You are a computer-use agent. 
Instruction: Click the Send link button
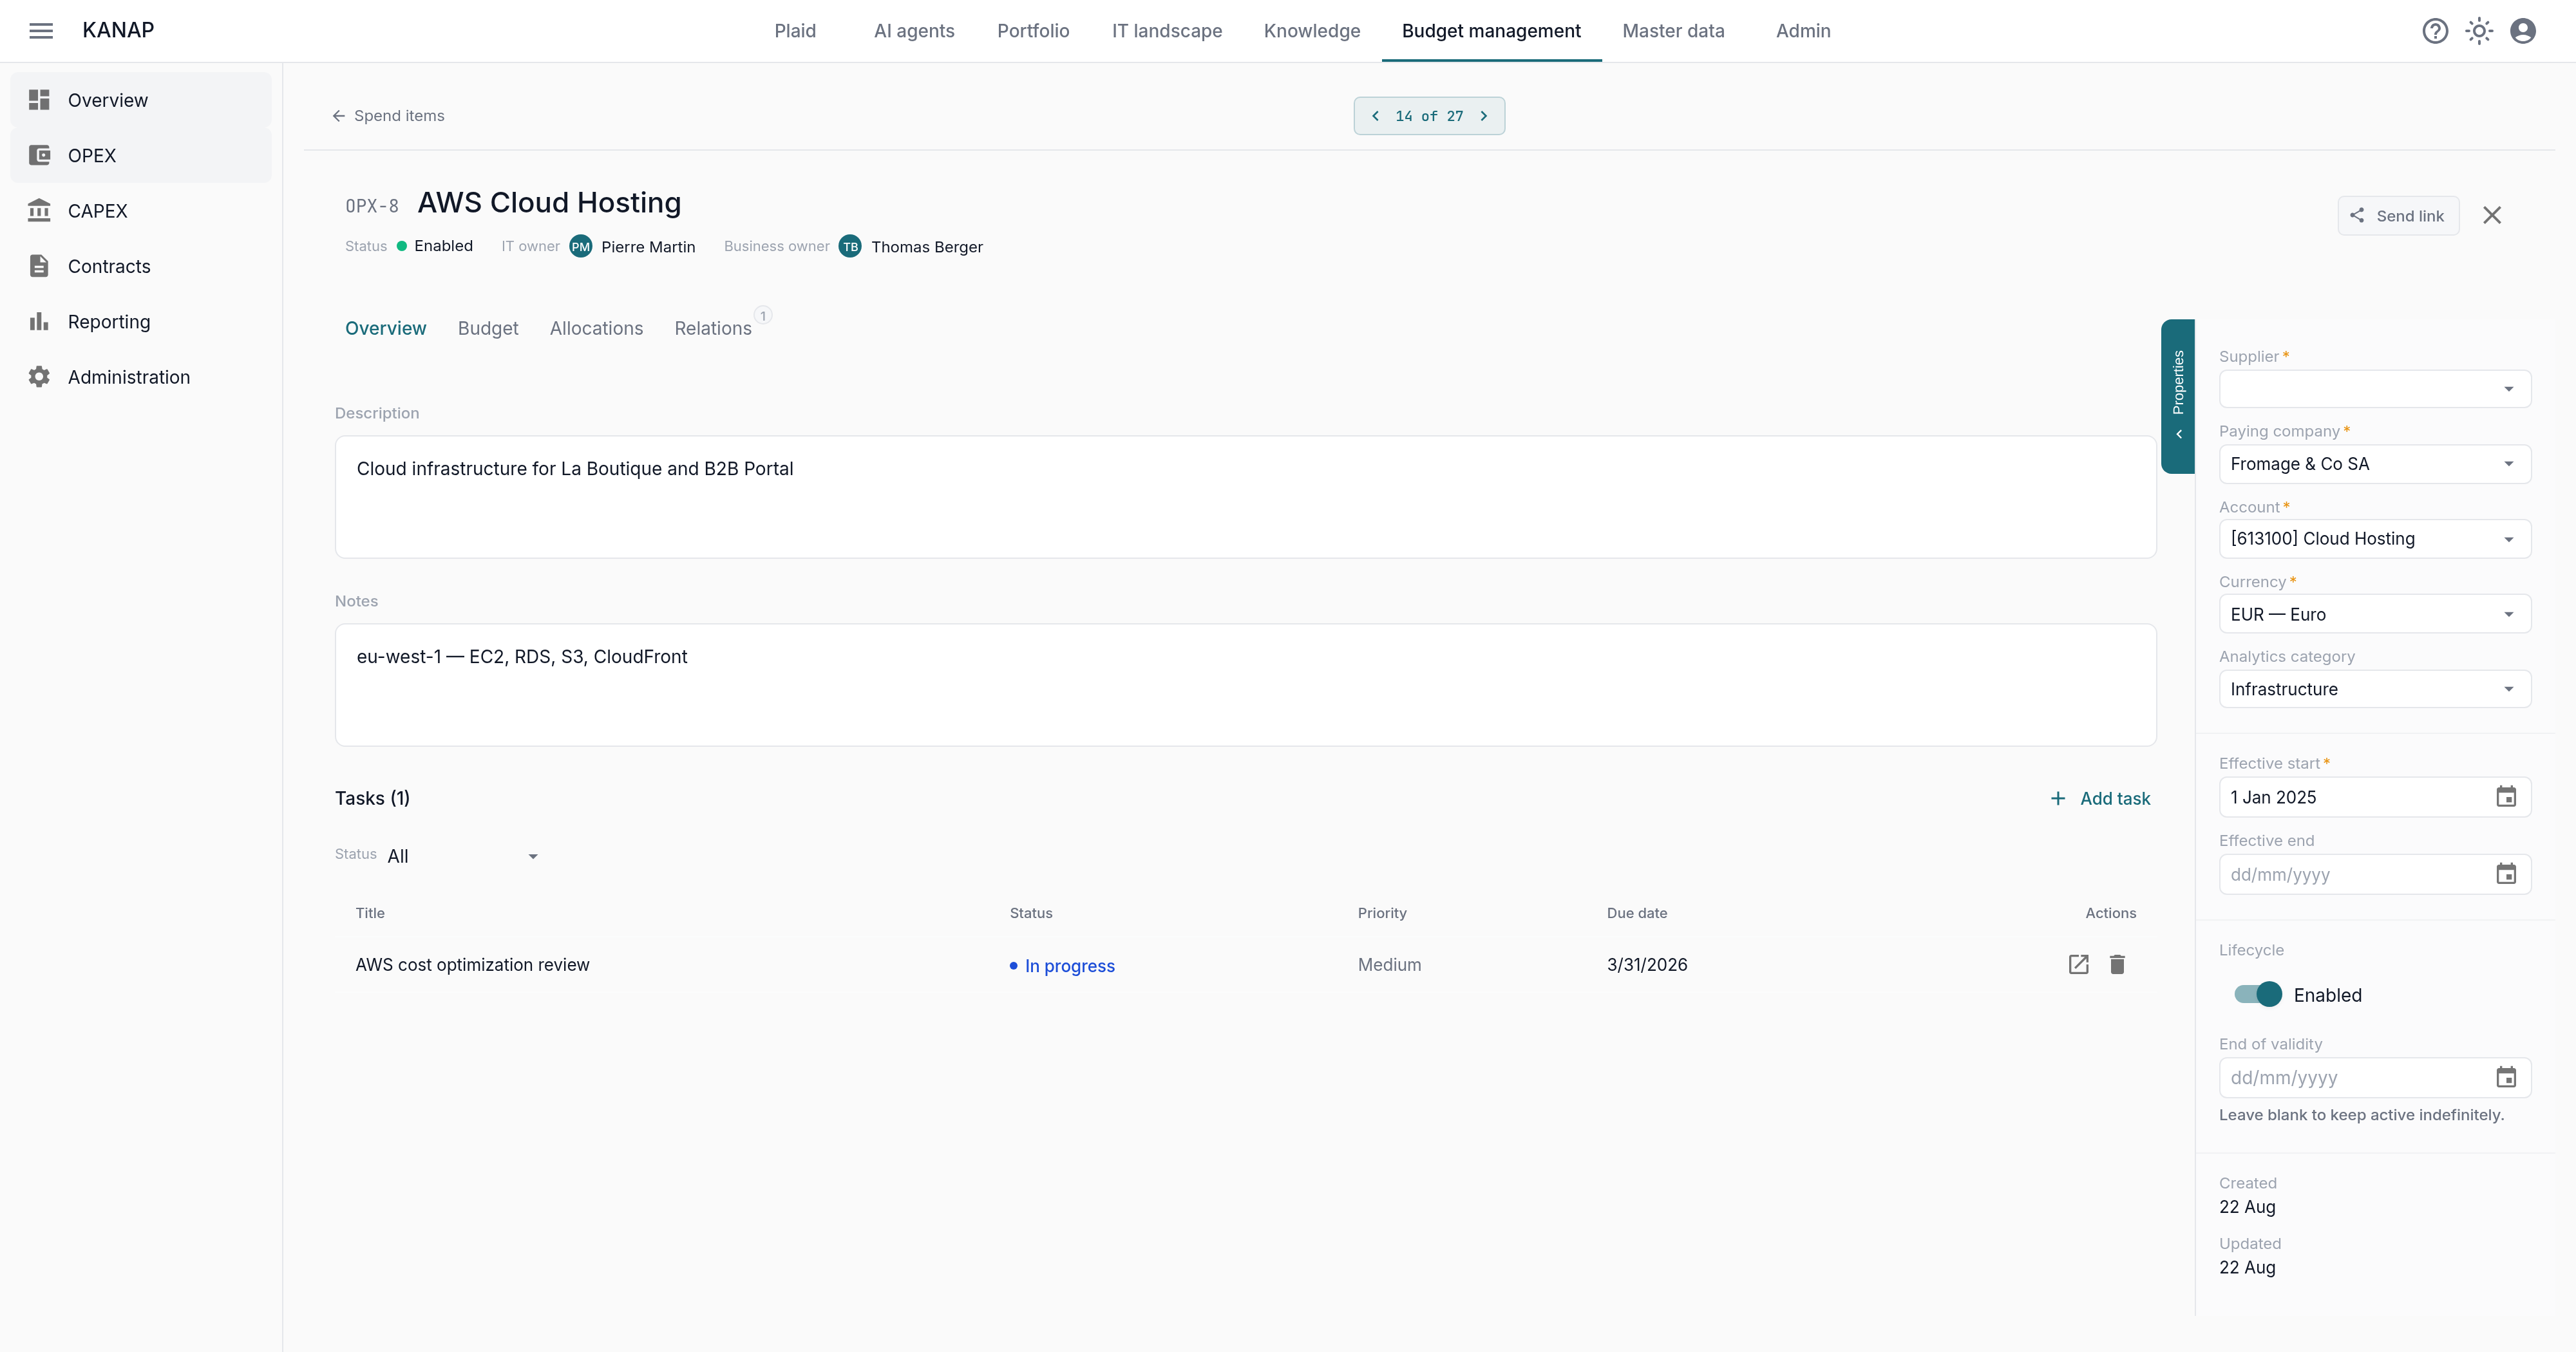[2397, 216]
